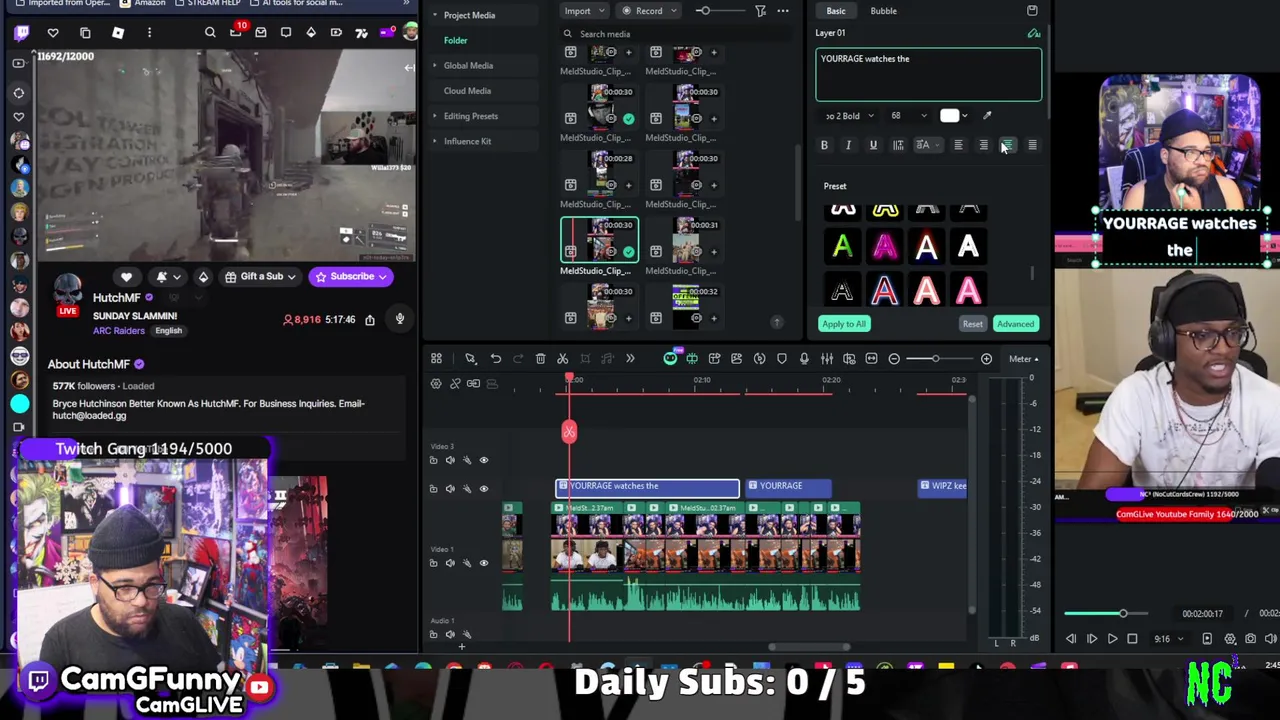Screen dimensions: 1280x720
Task: Toggle bold text formatting
Action: click(824, 146)
